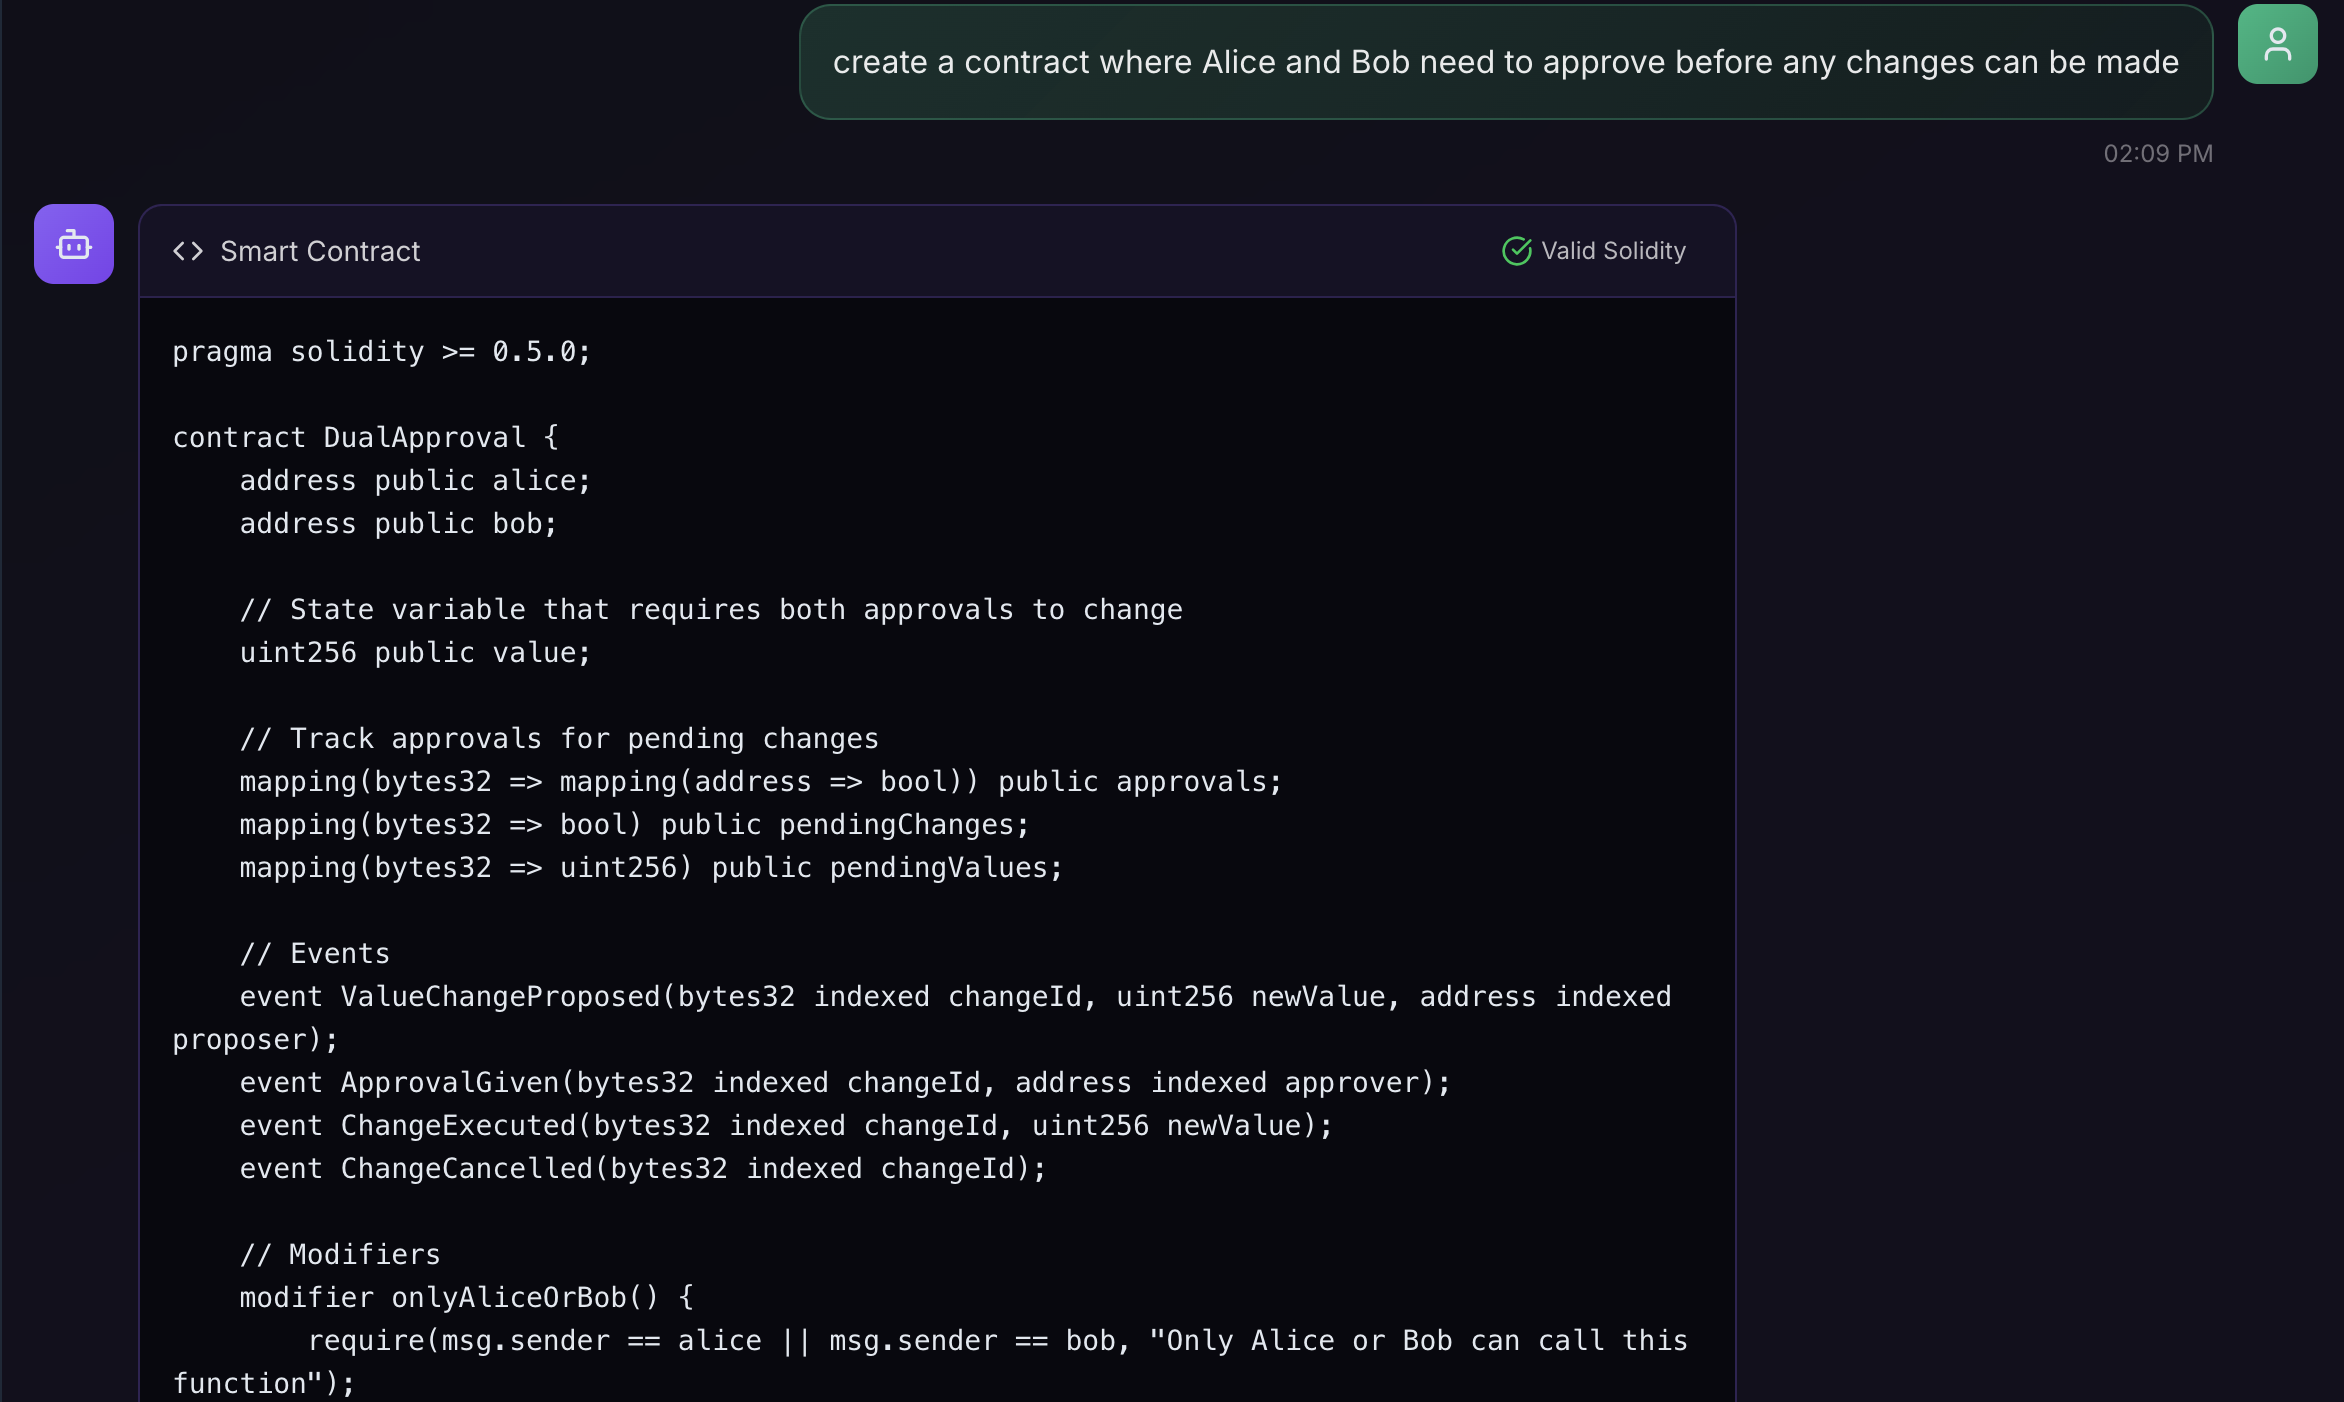Click the address public alice line

point(416,481)
